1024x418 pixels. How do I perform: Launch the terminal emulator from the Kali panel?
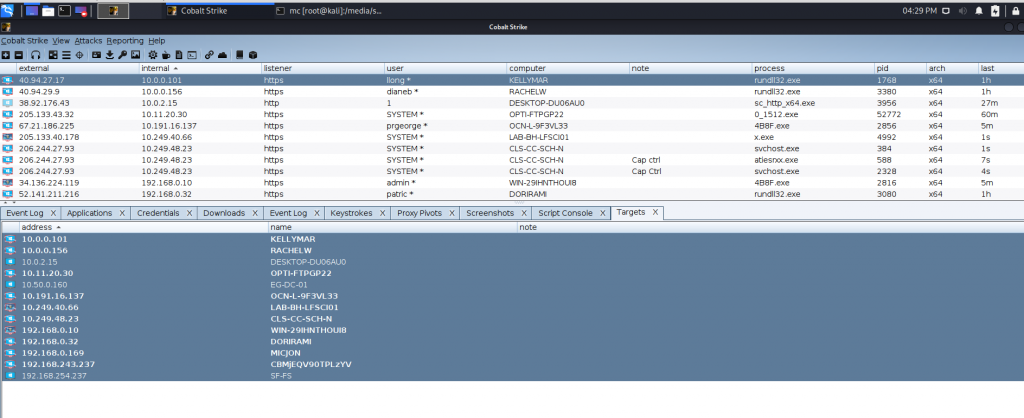65,10
